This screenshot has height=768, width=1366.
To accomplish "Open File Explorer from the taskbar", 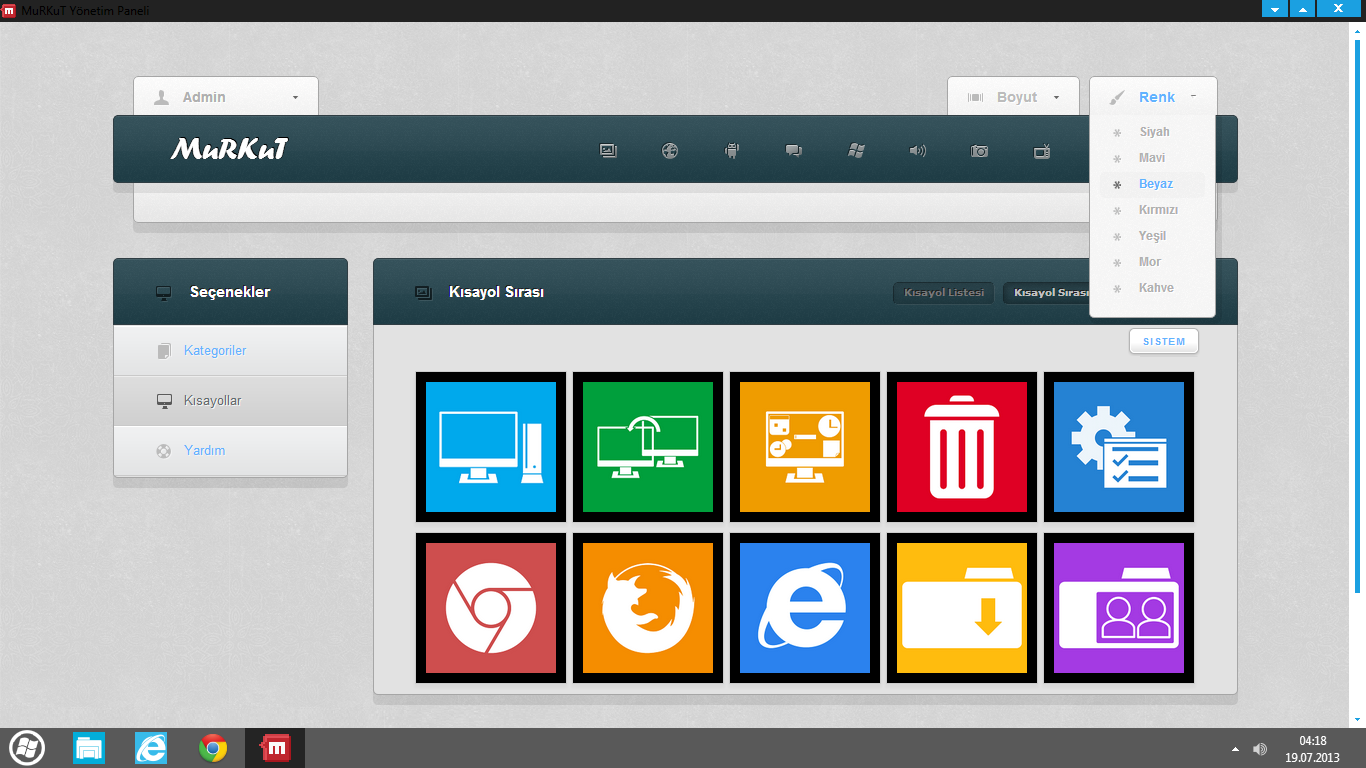I will point(89,748).
